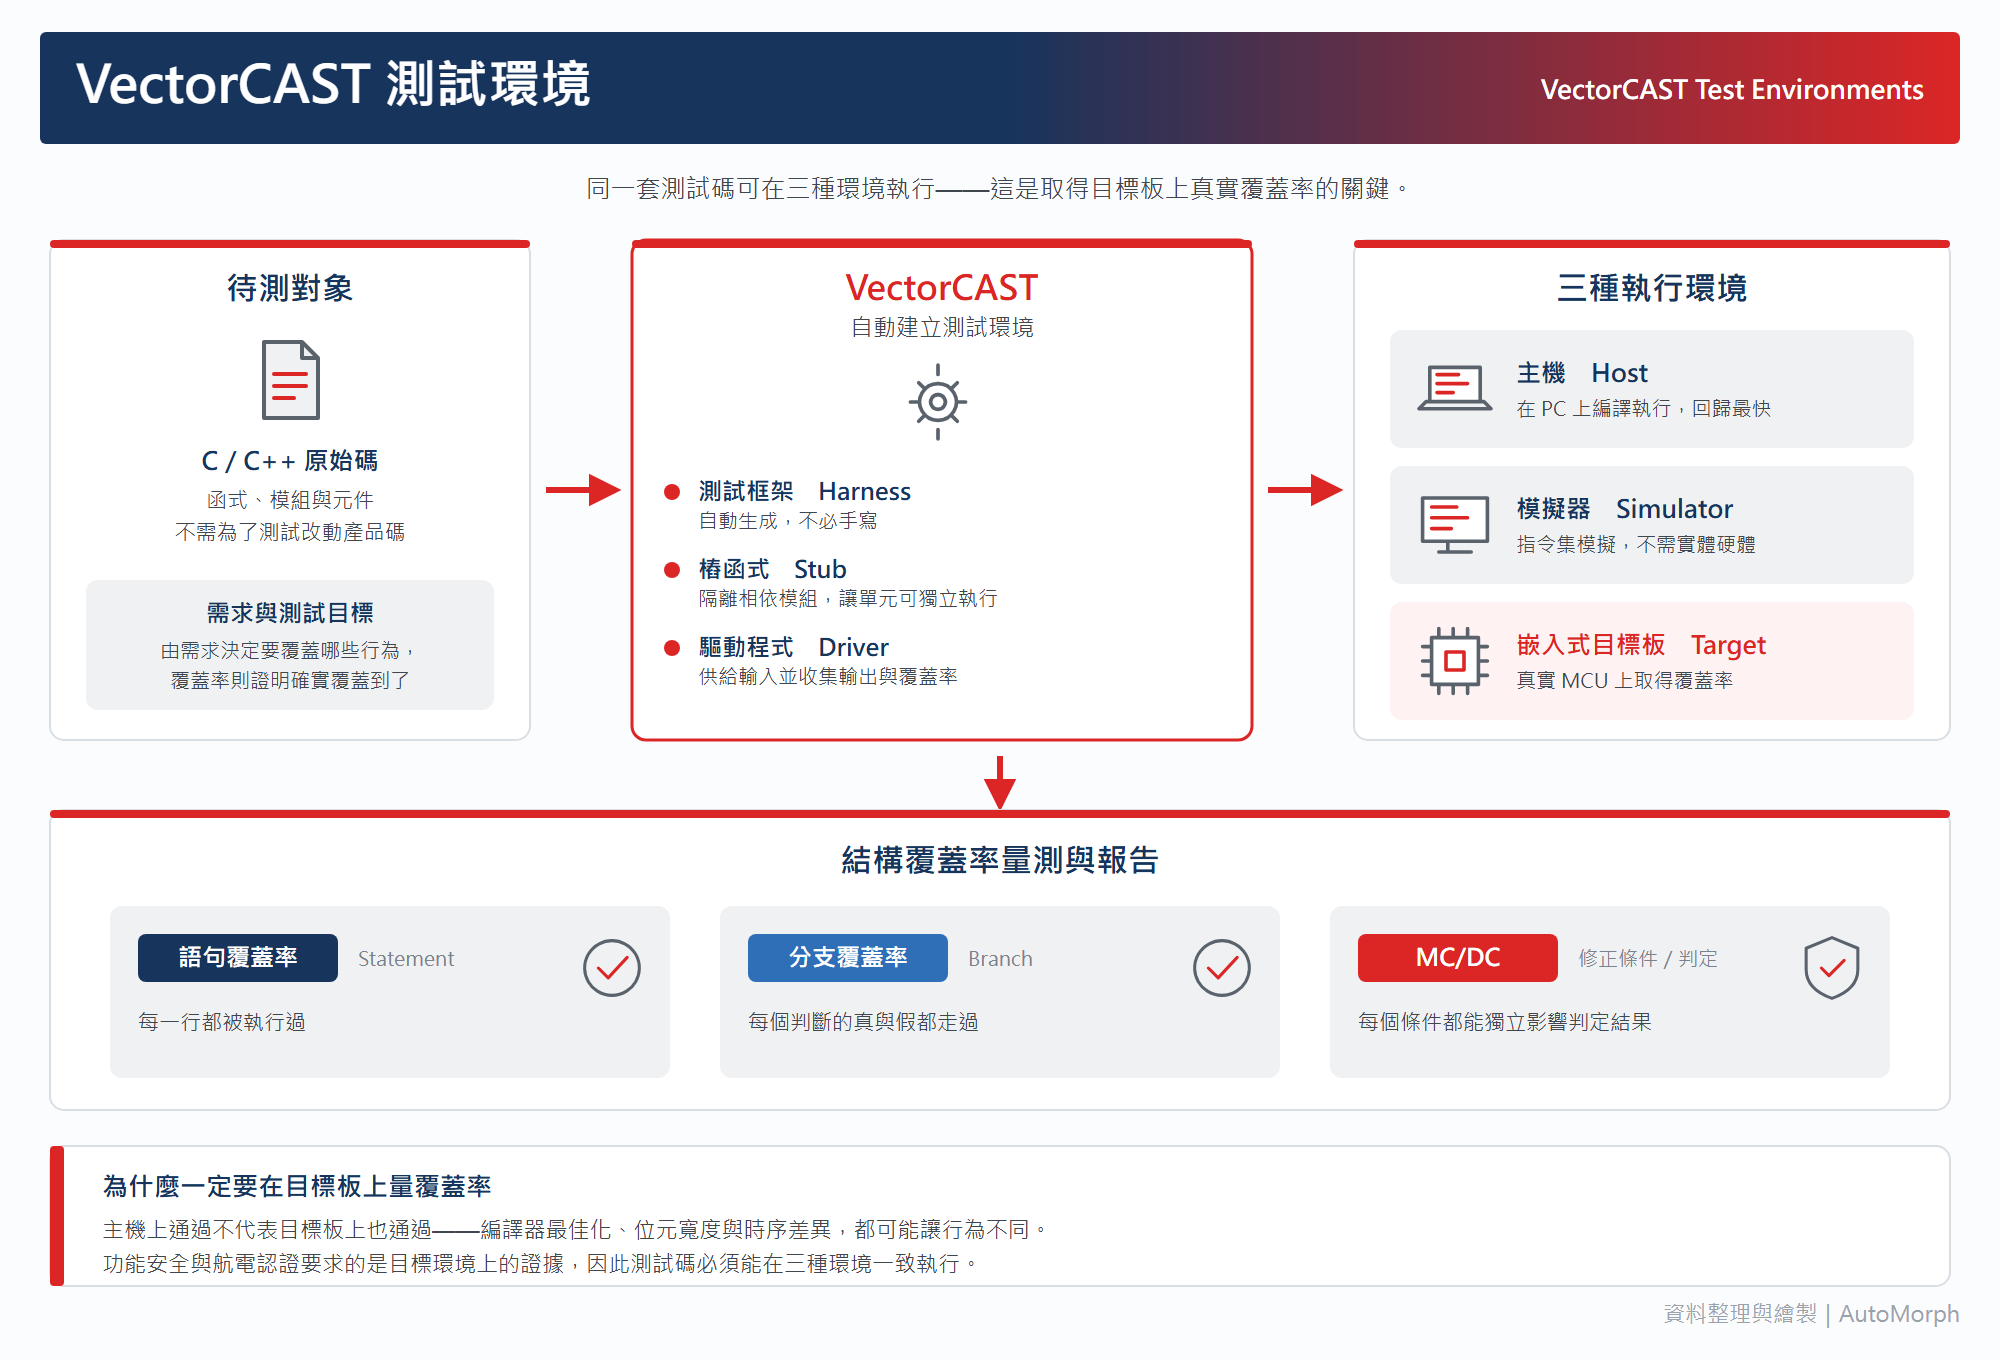2000x1360 pixels.
Task: Select the 嵌入式目標板 Target environment card
Action: click(1652, 661)
